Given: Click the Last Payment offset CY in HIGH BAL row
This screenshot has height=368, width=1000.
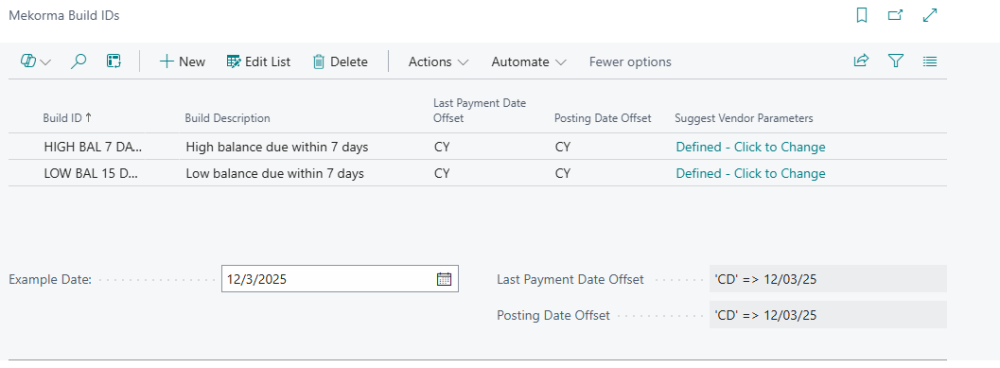Looking at the screenshot, I should pyautogui.click(x=442, y=147).
